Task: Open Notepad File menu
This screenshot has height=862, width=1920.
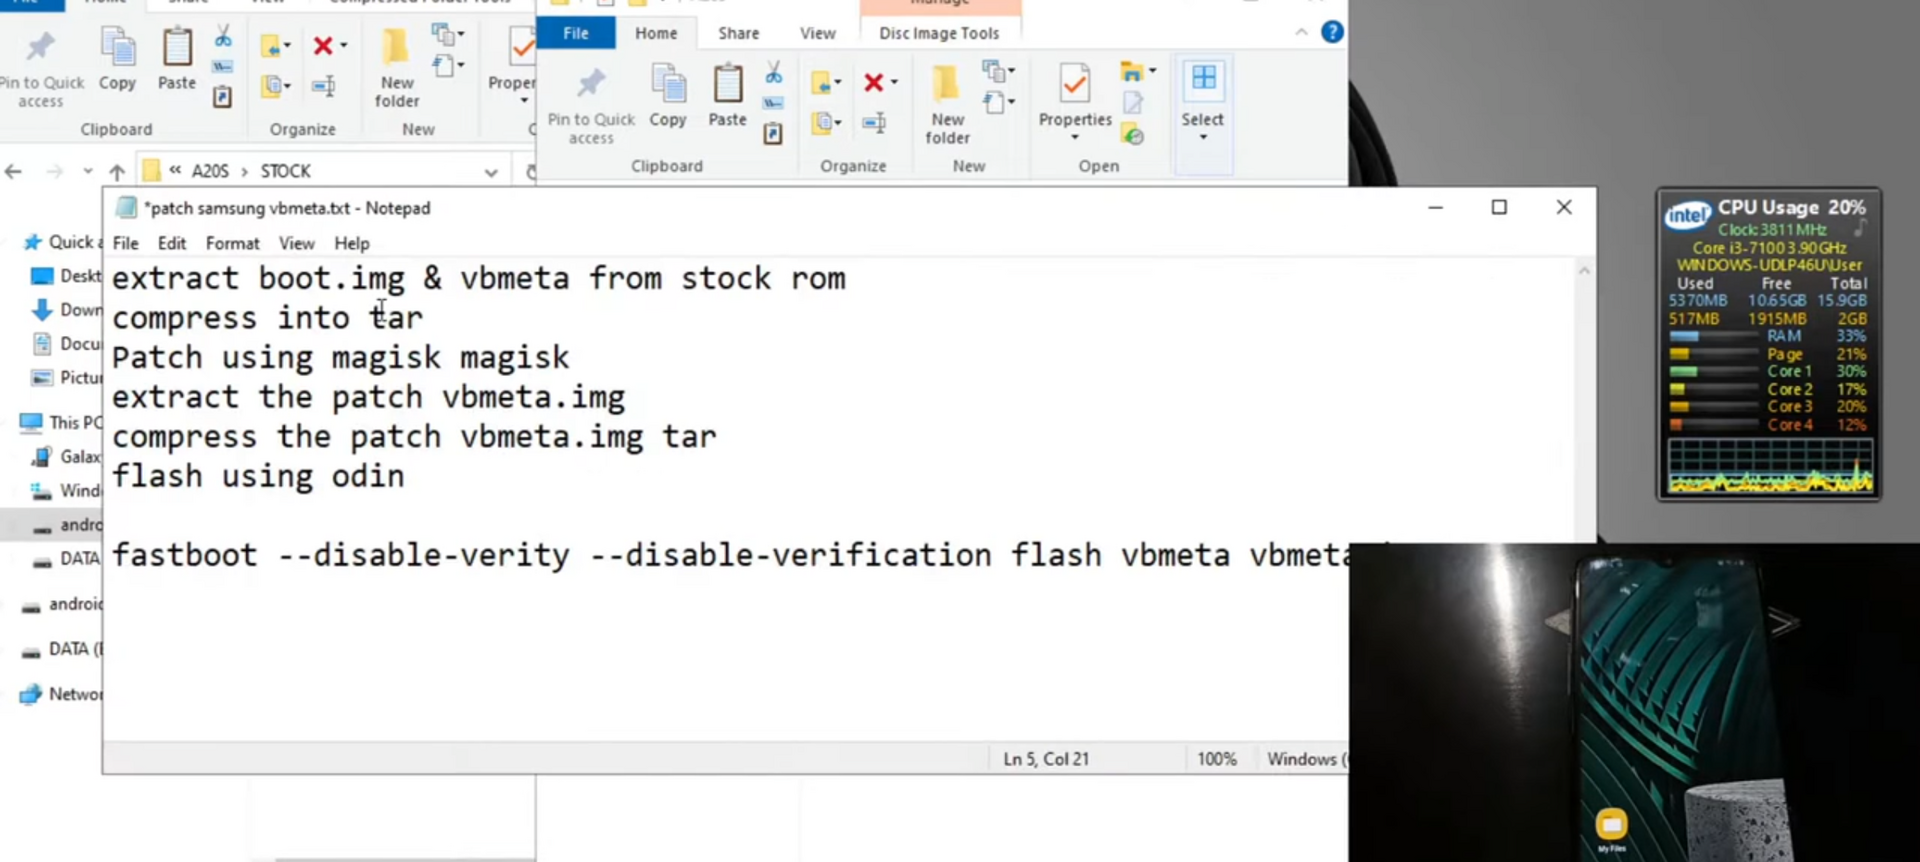Action: coord(125,243)
